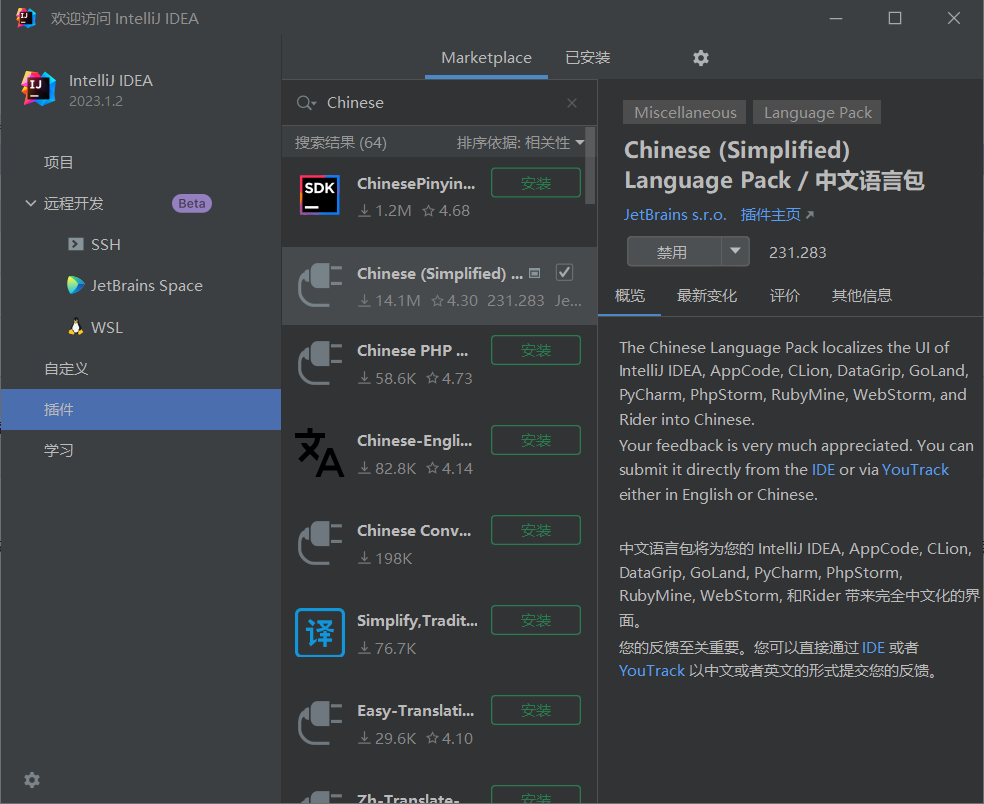Click into the plugin search field
The image size is (984, 804).
[439, 103]
